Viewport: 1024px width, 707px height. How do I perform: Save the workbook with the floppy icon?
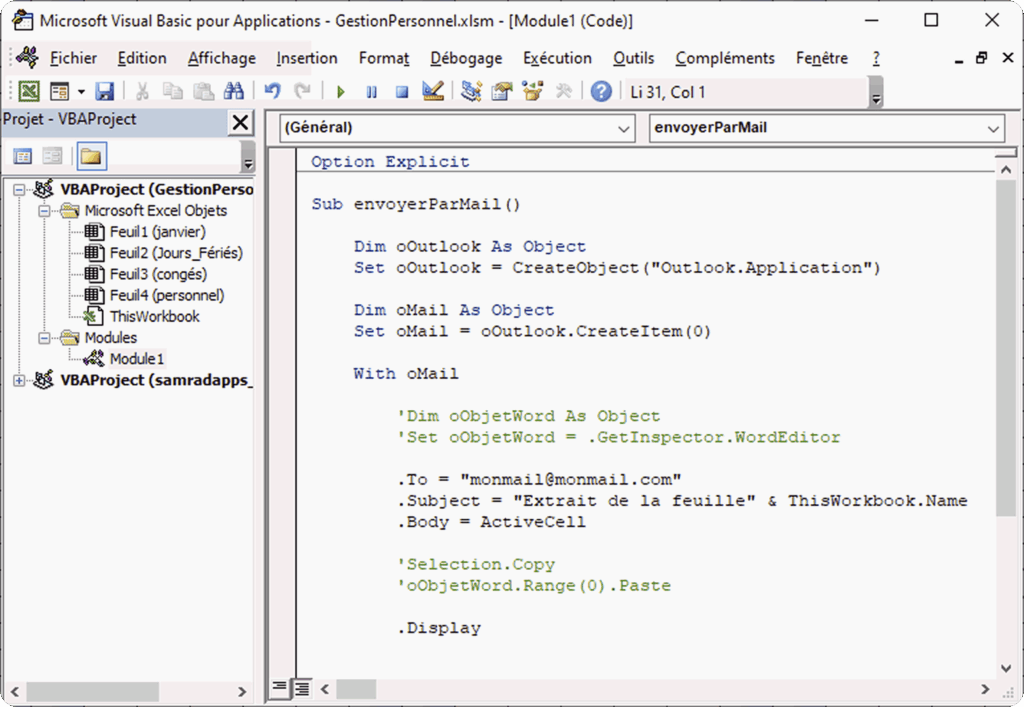[104, 91]
